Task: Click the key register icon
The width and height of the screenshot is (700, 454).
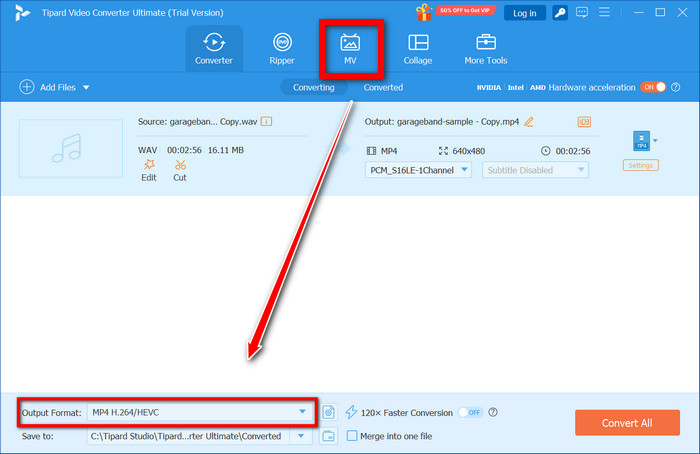Action: (560, 12)
